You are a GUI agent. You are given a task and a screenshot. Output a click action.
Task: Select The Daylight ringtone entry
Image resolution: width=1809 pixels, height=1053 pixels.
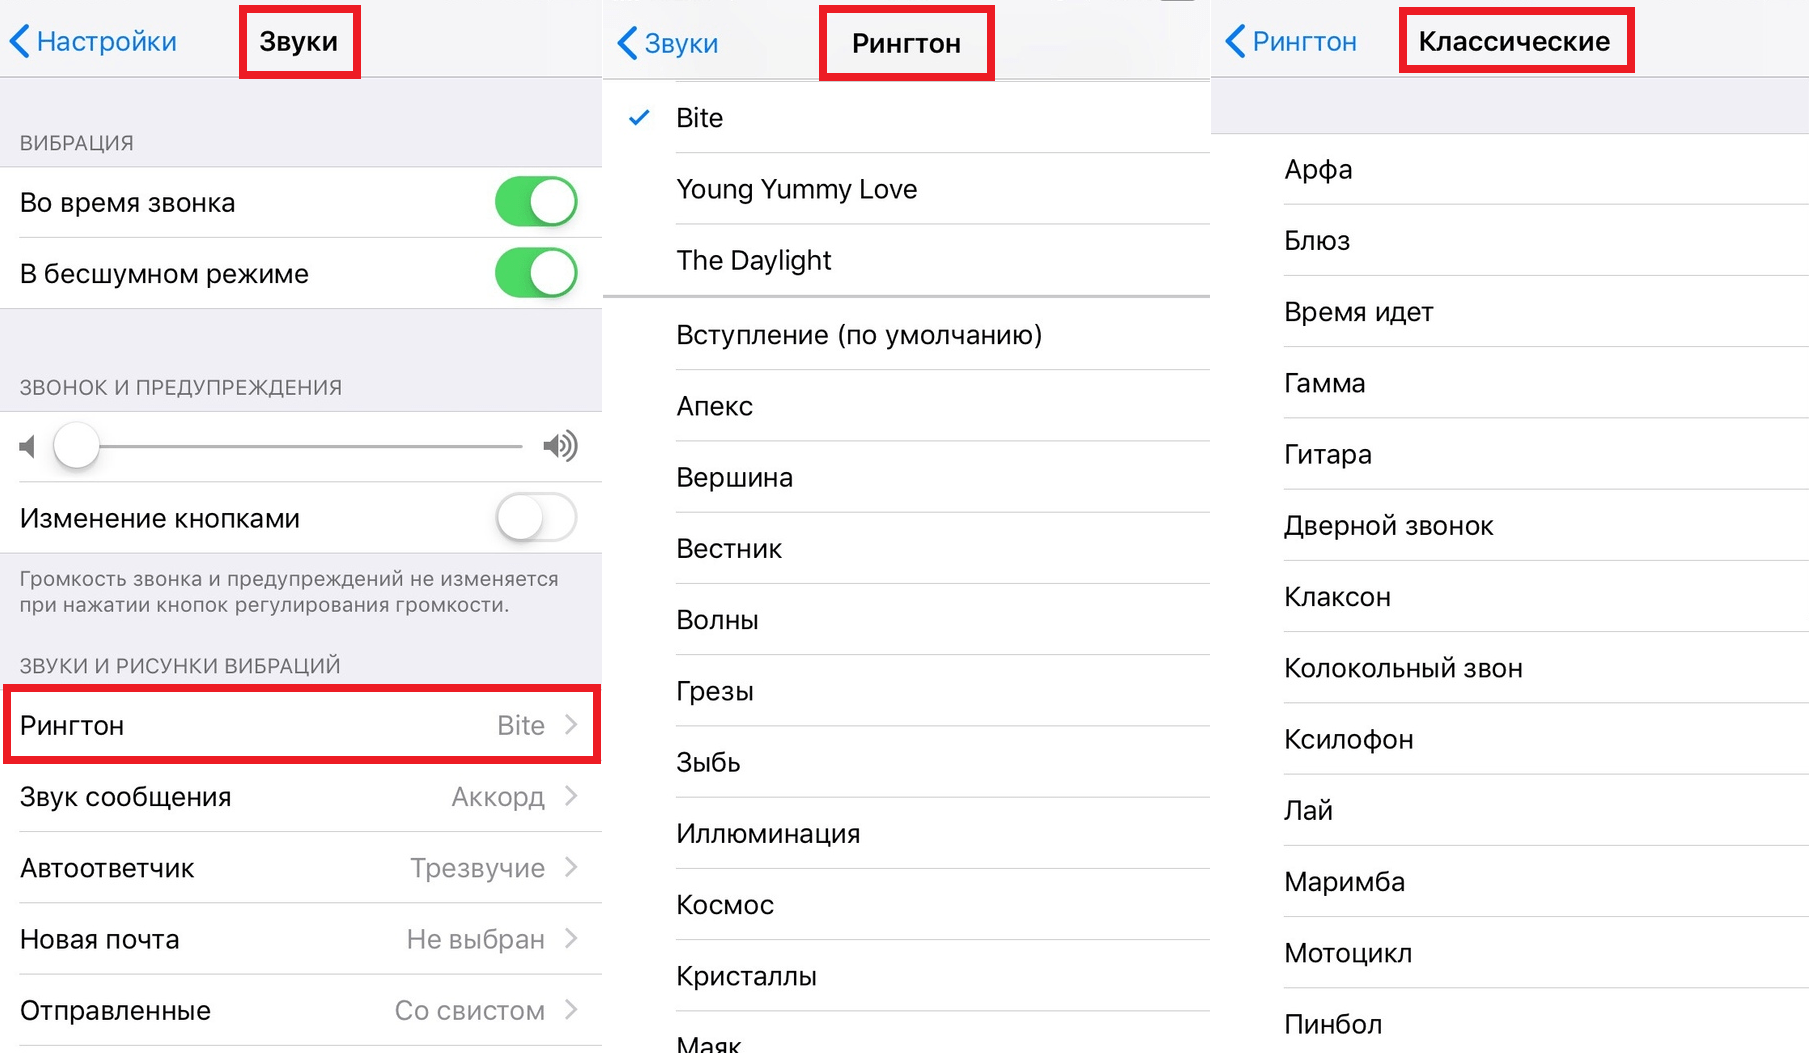click(x=906, y=260)
